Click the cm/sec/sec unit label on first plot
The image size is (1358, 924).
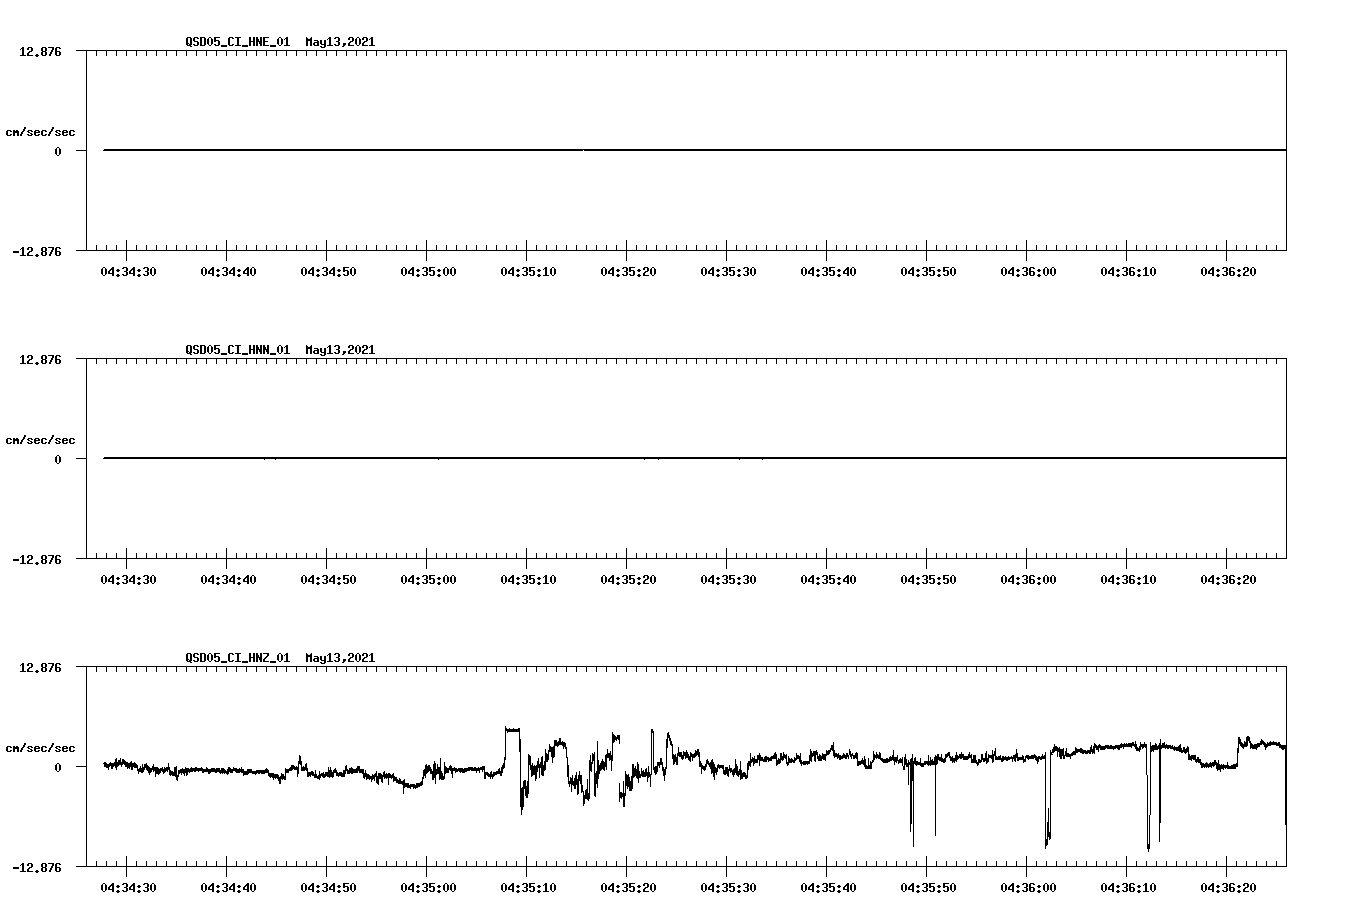pyautogui.click(x=41, y=130)
